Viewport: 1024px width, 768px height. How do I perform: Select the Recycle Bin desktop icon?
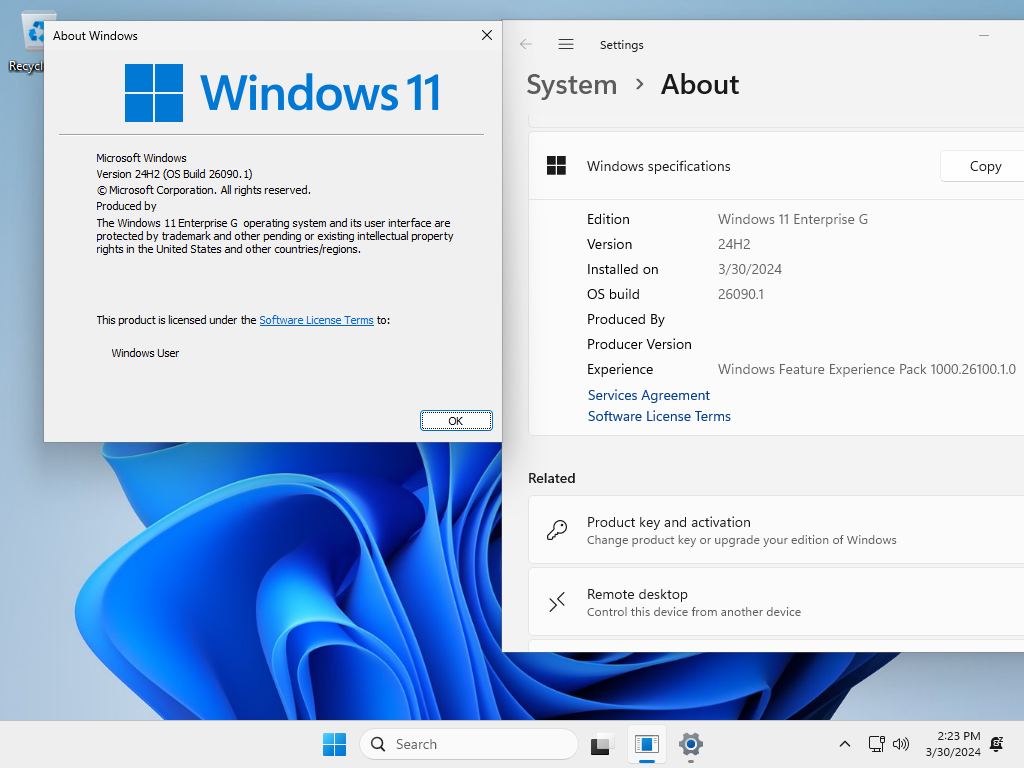click(25, 42)
